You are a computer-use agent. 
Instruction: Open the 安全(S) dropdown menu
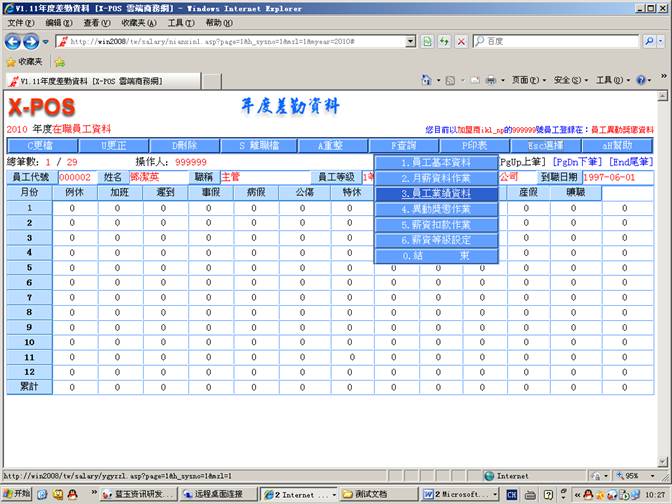click(567, 80)
